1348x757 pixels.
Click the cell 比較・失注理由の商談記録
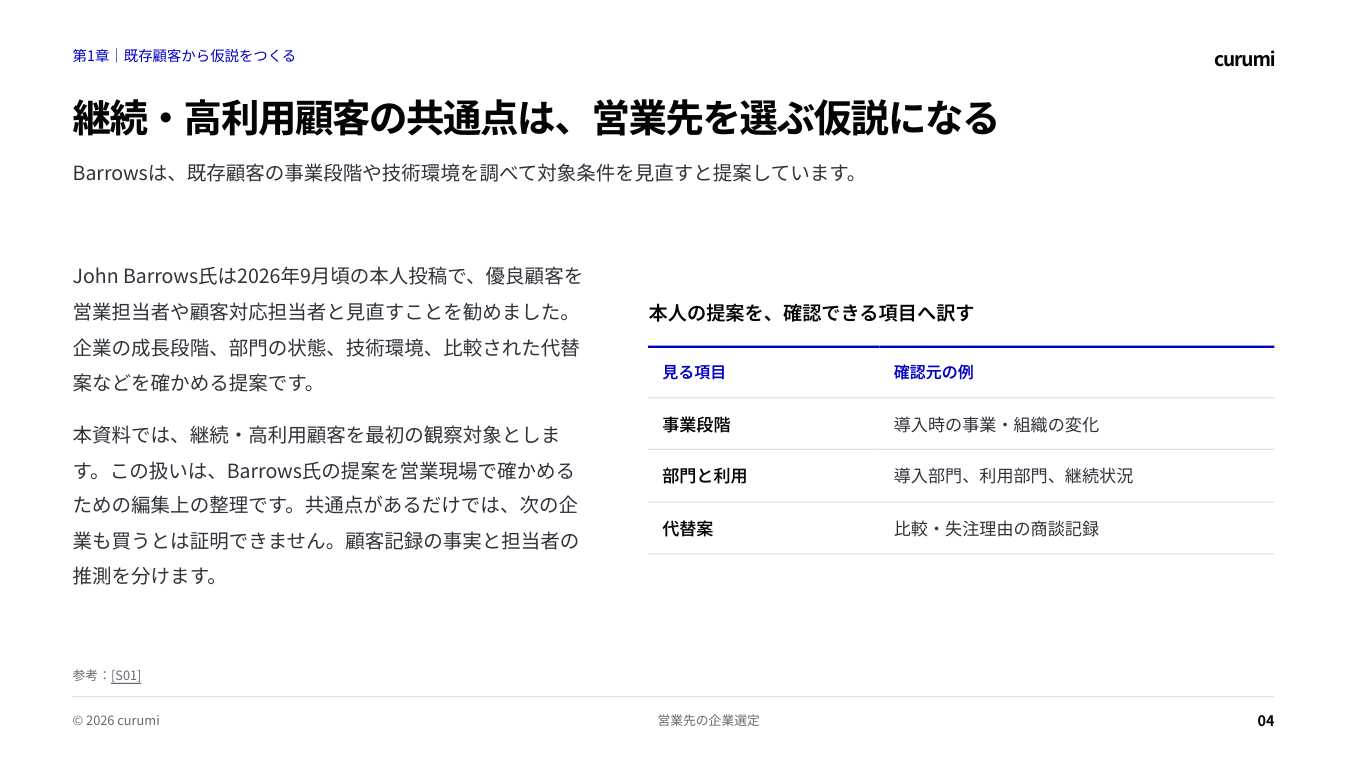(x=996, y=528)
